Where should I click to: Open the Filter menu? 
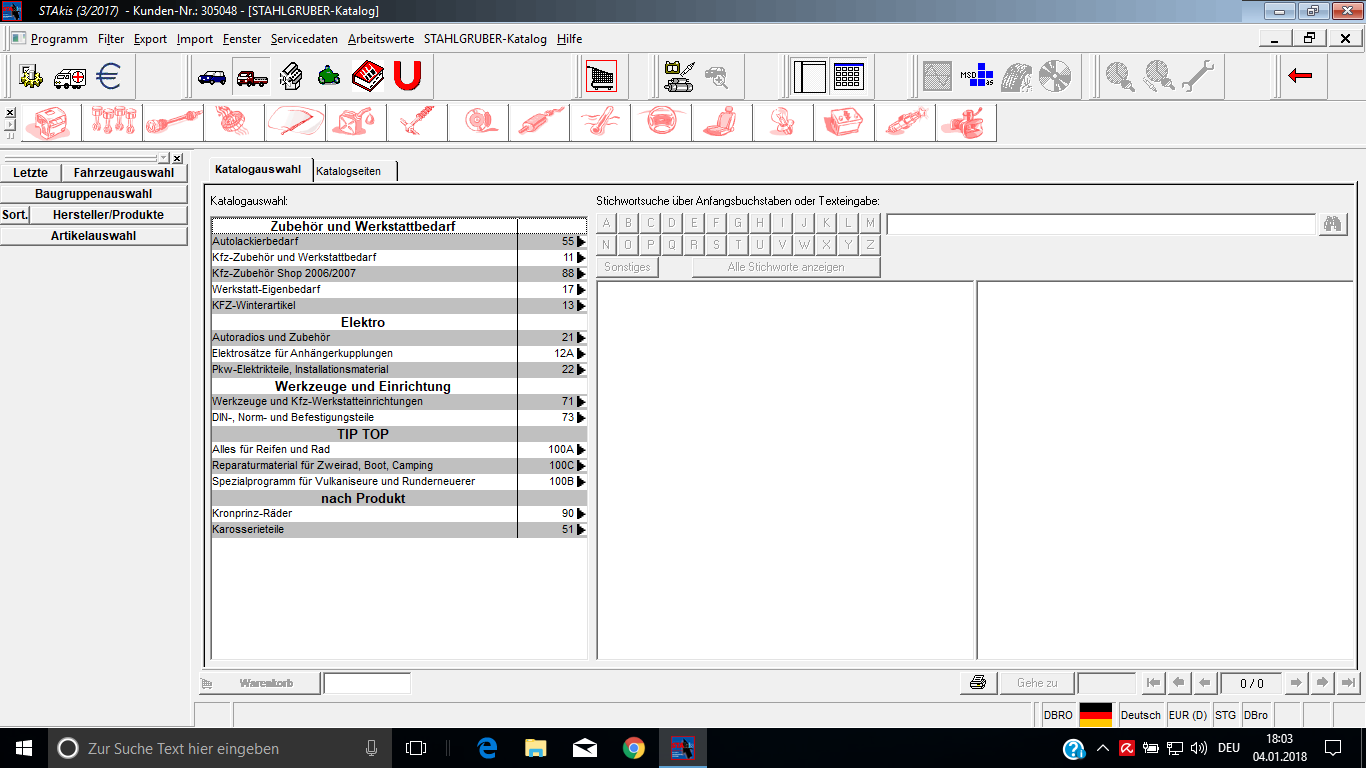tap(111, 39)
